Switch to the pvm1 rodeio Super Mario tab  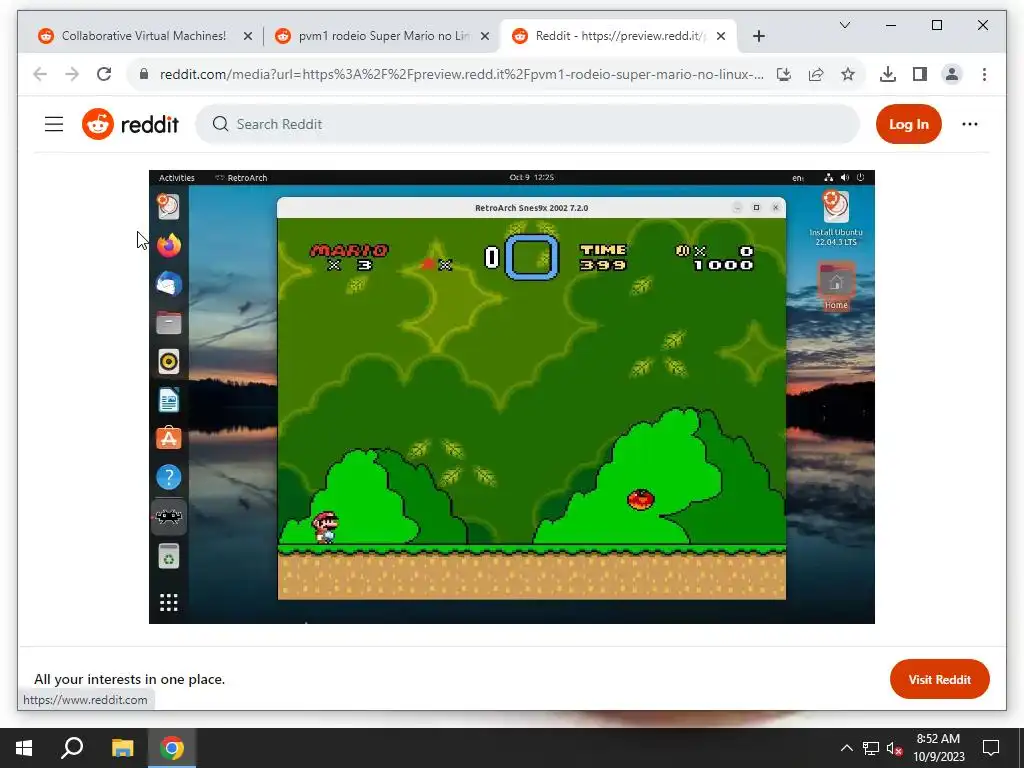click(382, 36)
